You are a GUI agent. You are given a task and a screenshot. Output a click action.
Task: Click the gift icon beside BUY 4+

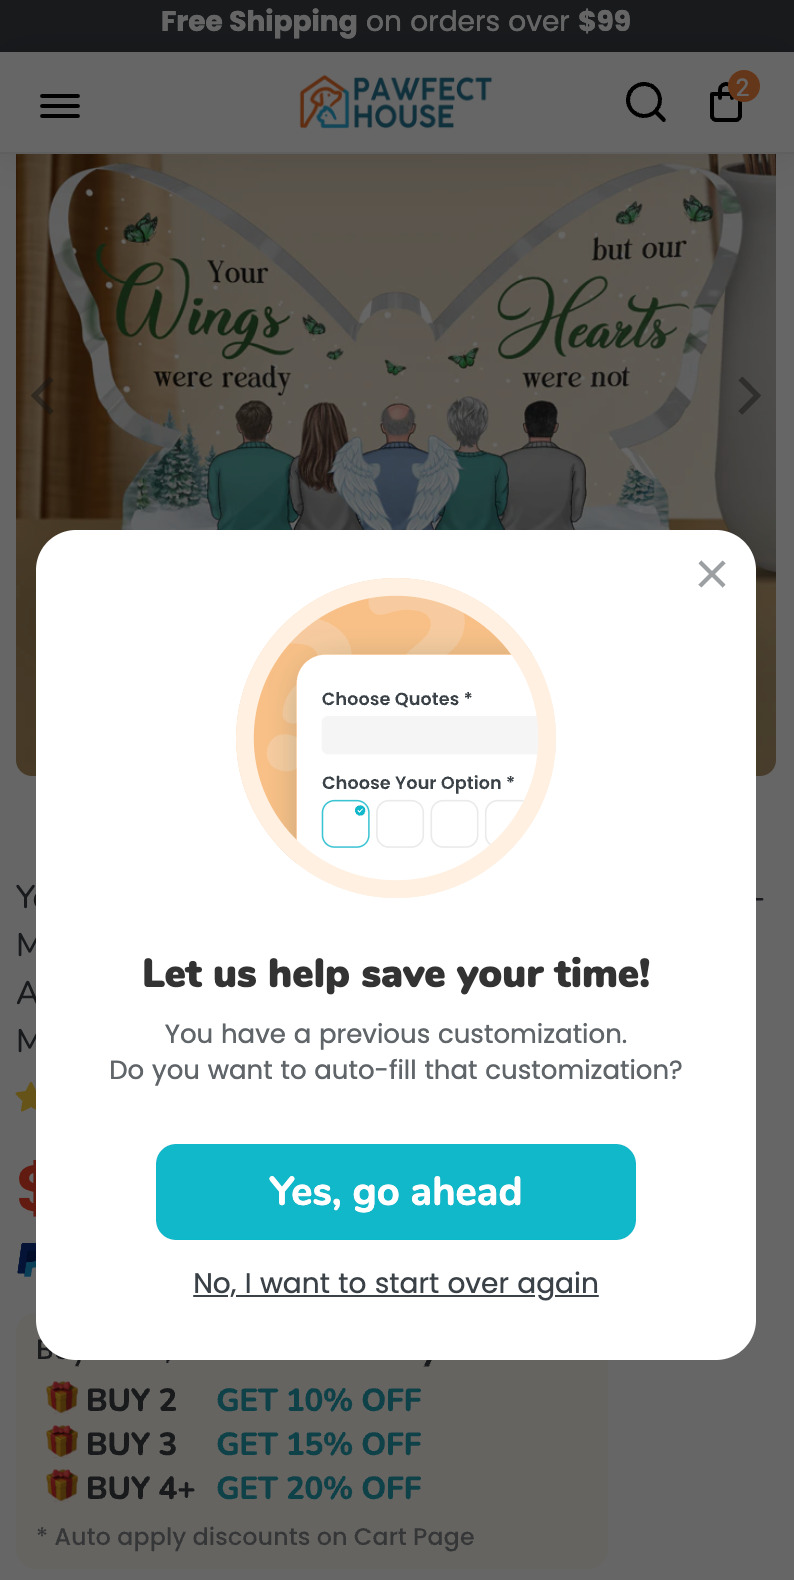coord(62,1485)
